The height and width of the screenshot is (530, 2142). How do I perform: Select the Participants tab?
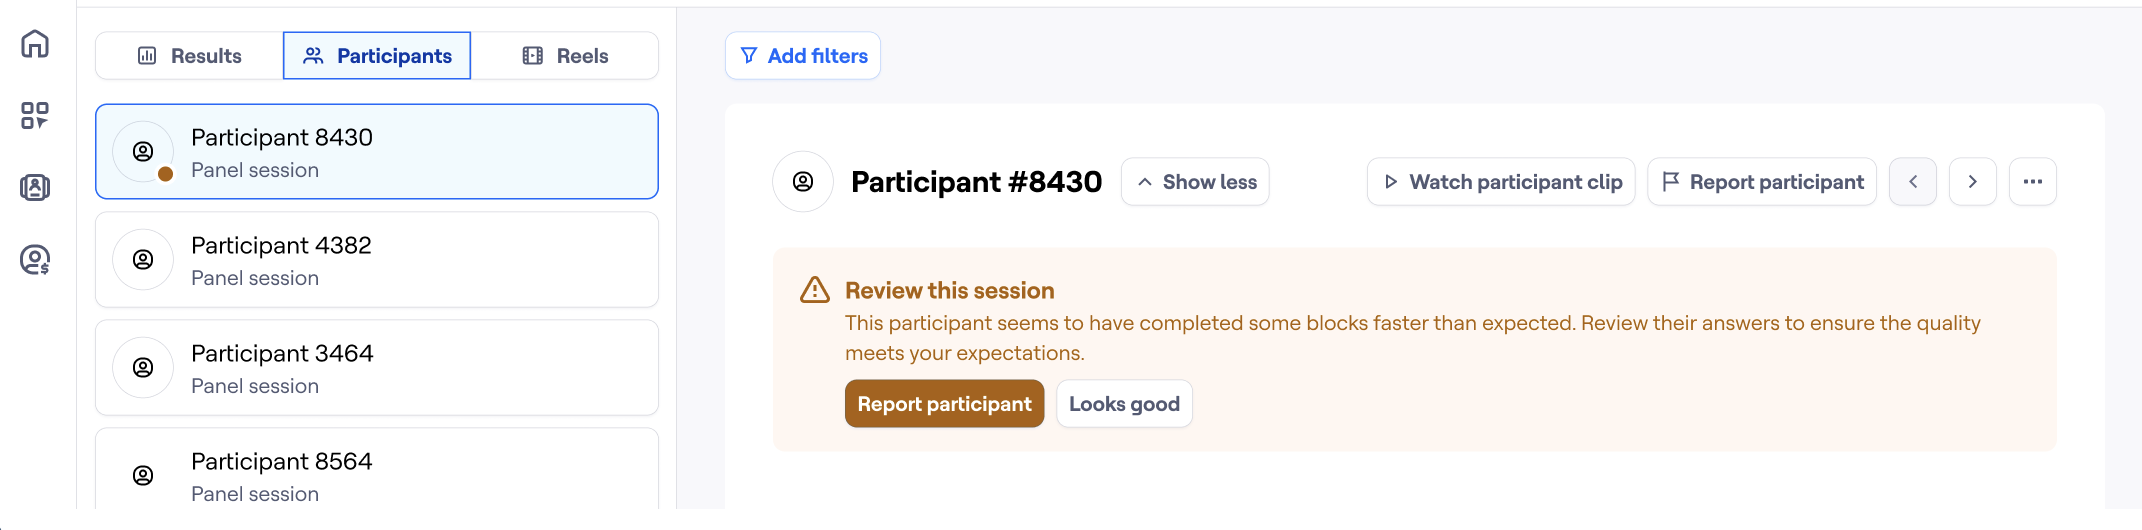point(377,56)
